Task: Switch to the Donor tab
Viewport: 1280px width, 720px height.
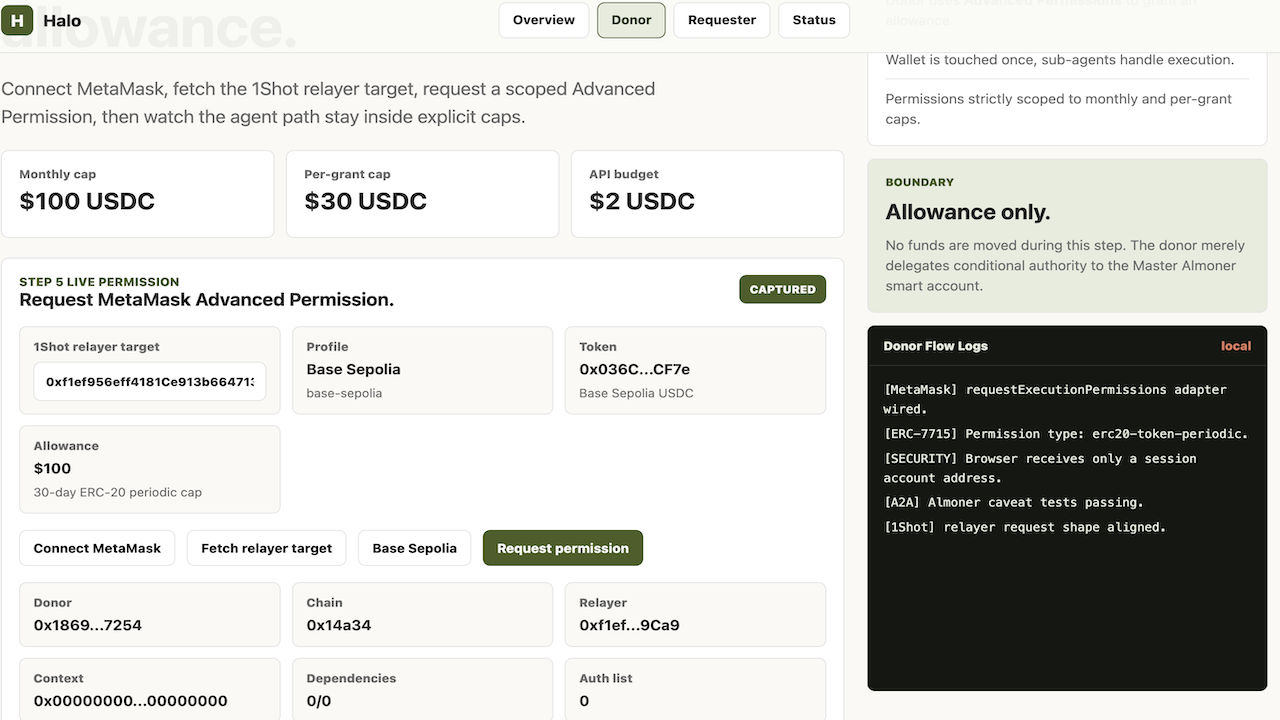Action: pos(631,20)
